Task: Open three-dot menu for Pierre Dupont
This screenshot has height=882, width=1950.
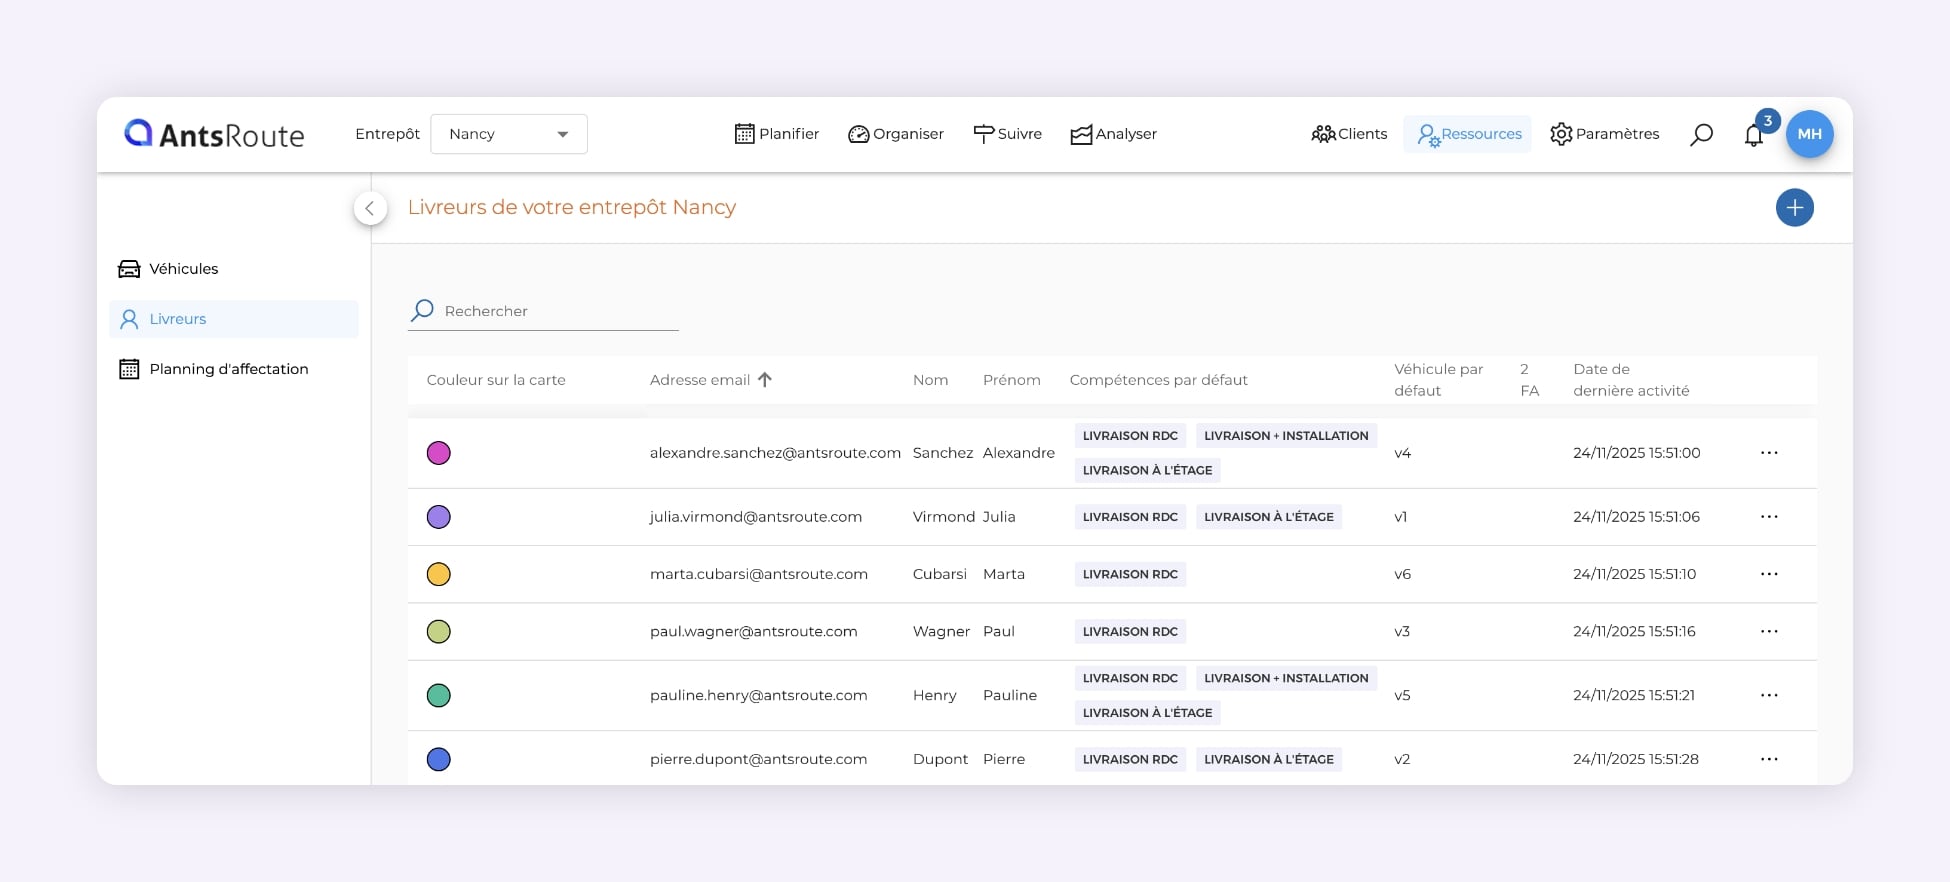Action: pos(1769,759)
